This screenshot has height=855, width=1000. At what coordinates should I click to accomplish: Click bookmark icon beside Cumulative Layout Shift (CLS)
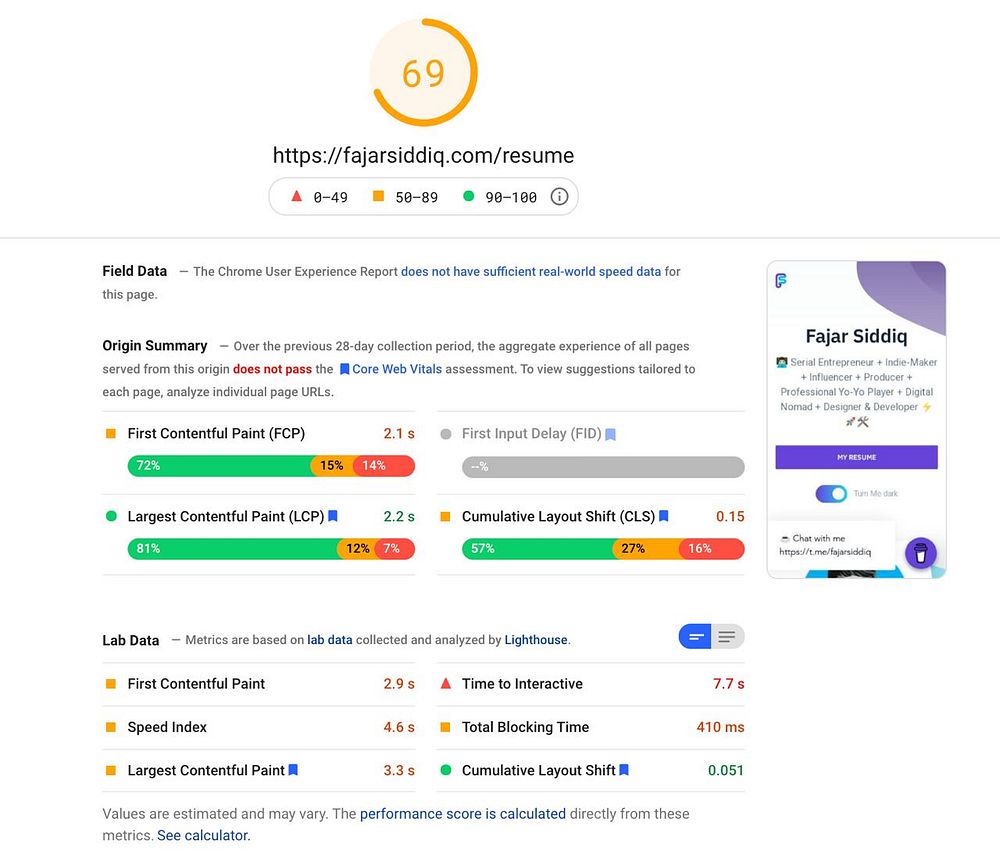point(663,517)
